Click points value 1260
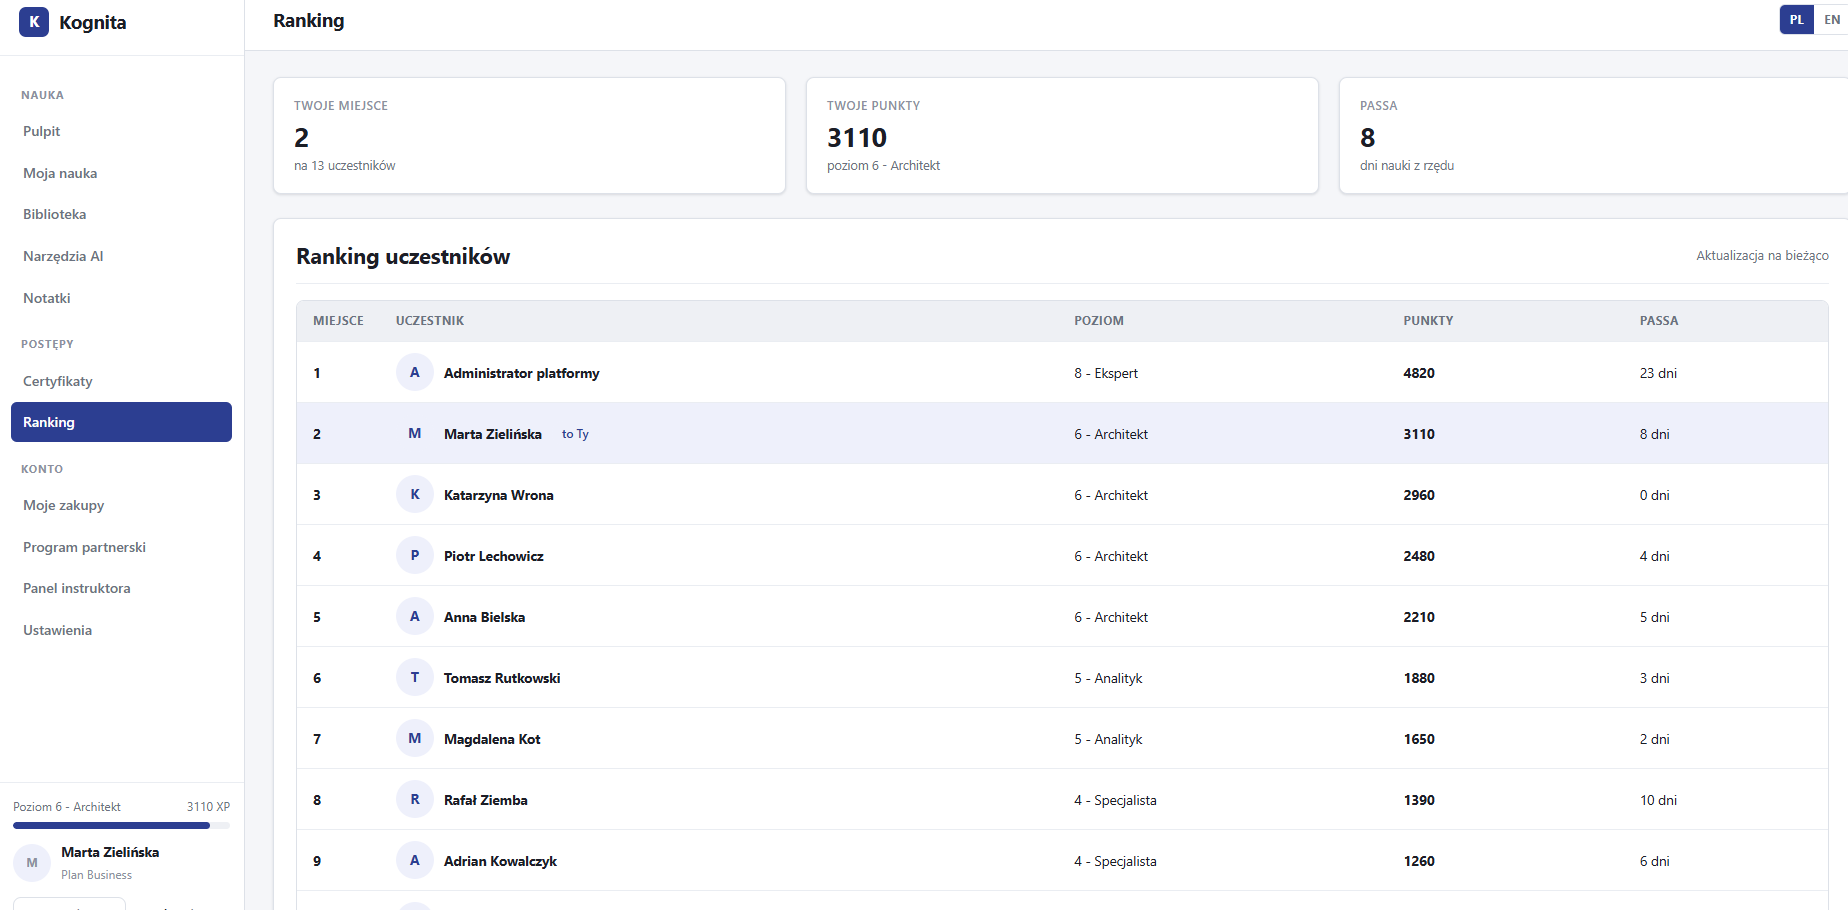 (1419, 861)
